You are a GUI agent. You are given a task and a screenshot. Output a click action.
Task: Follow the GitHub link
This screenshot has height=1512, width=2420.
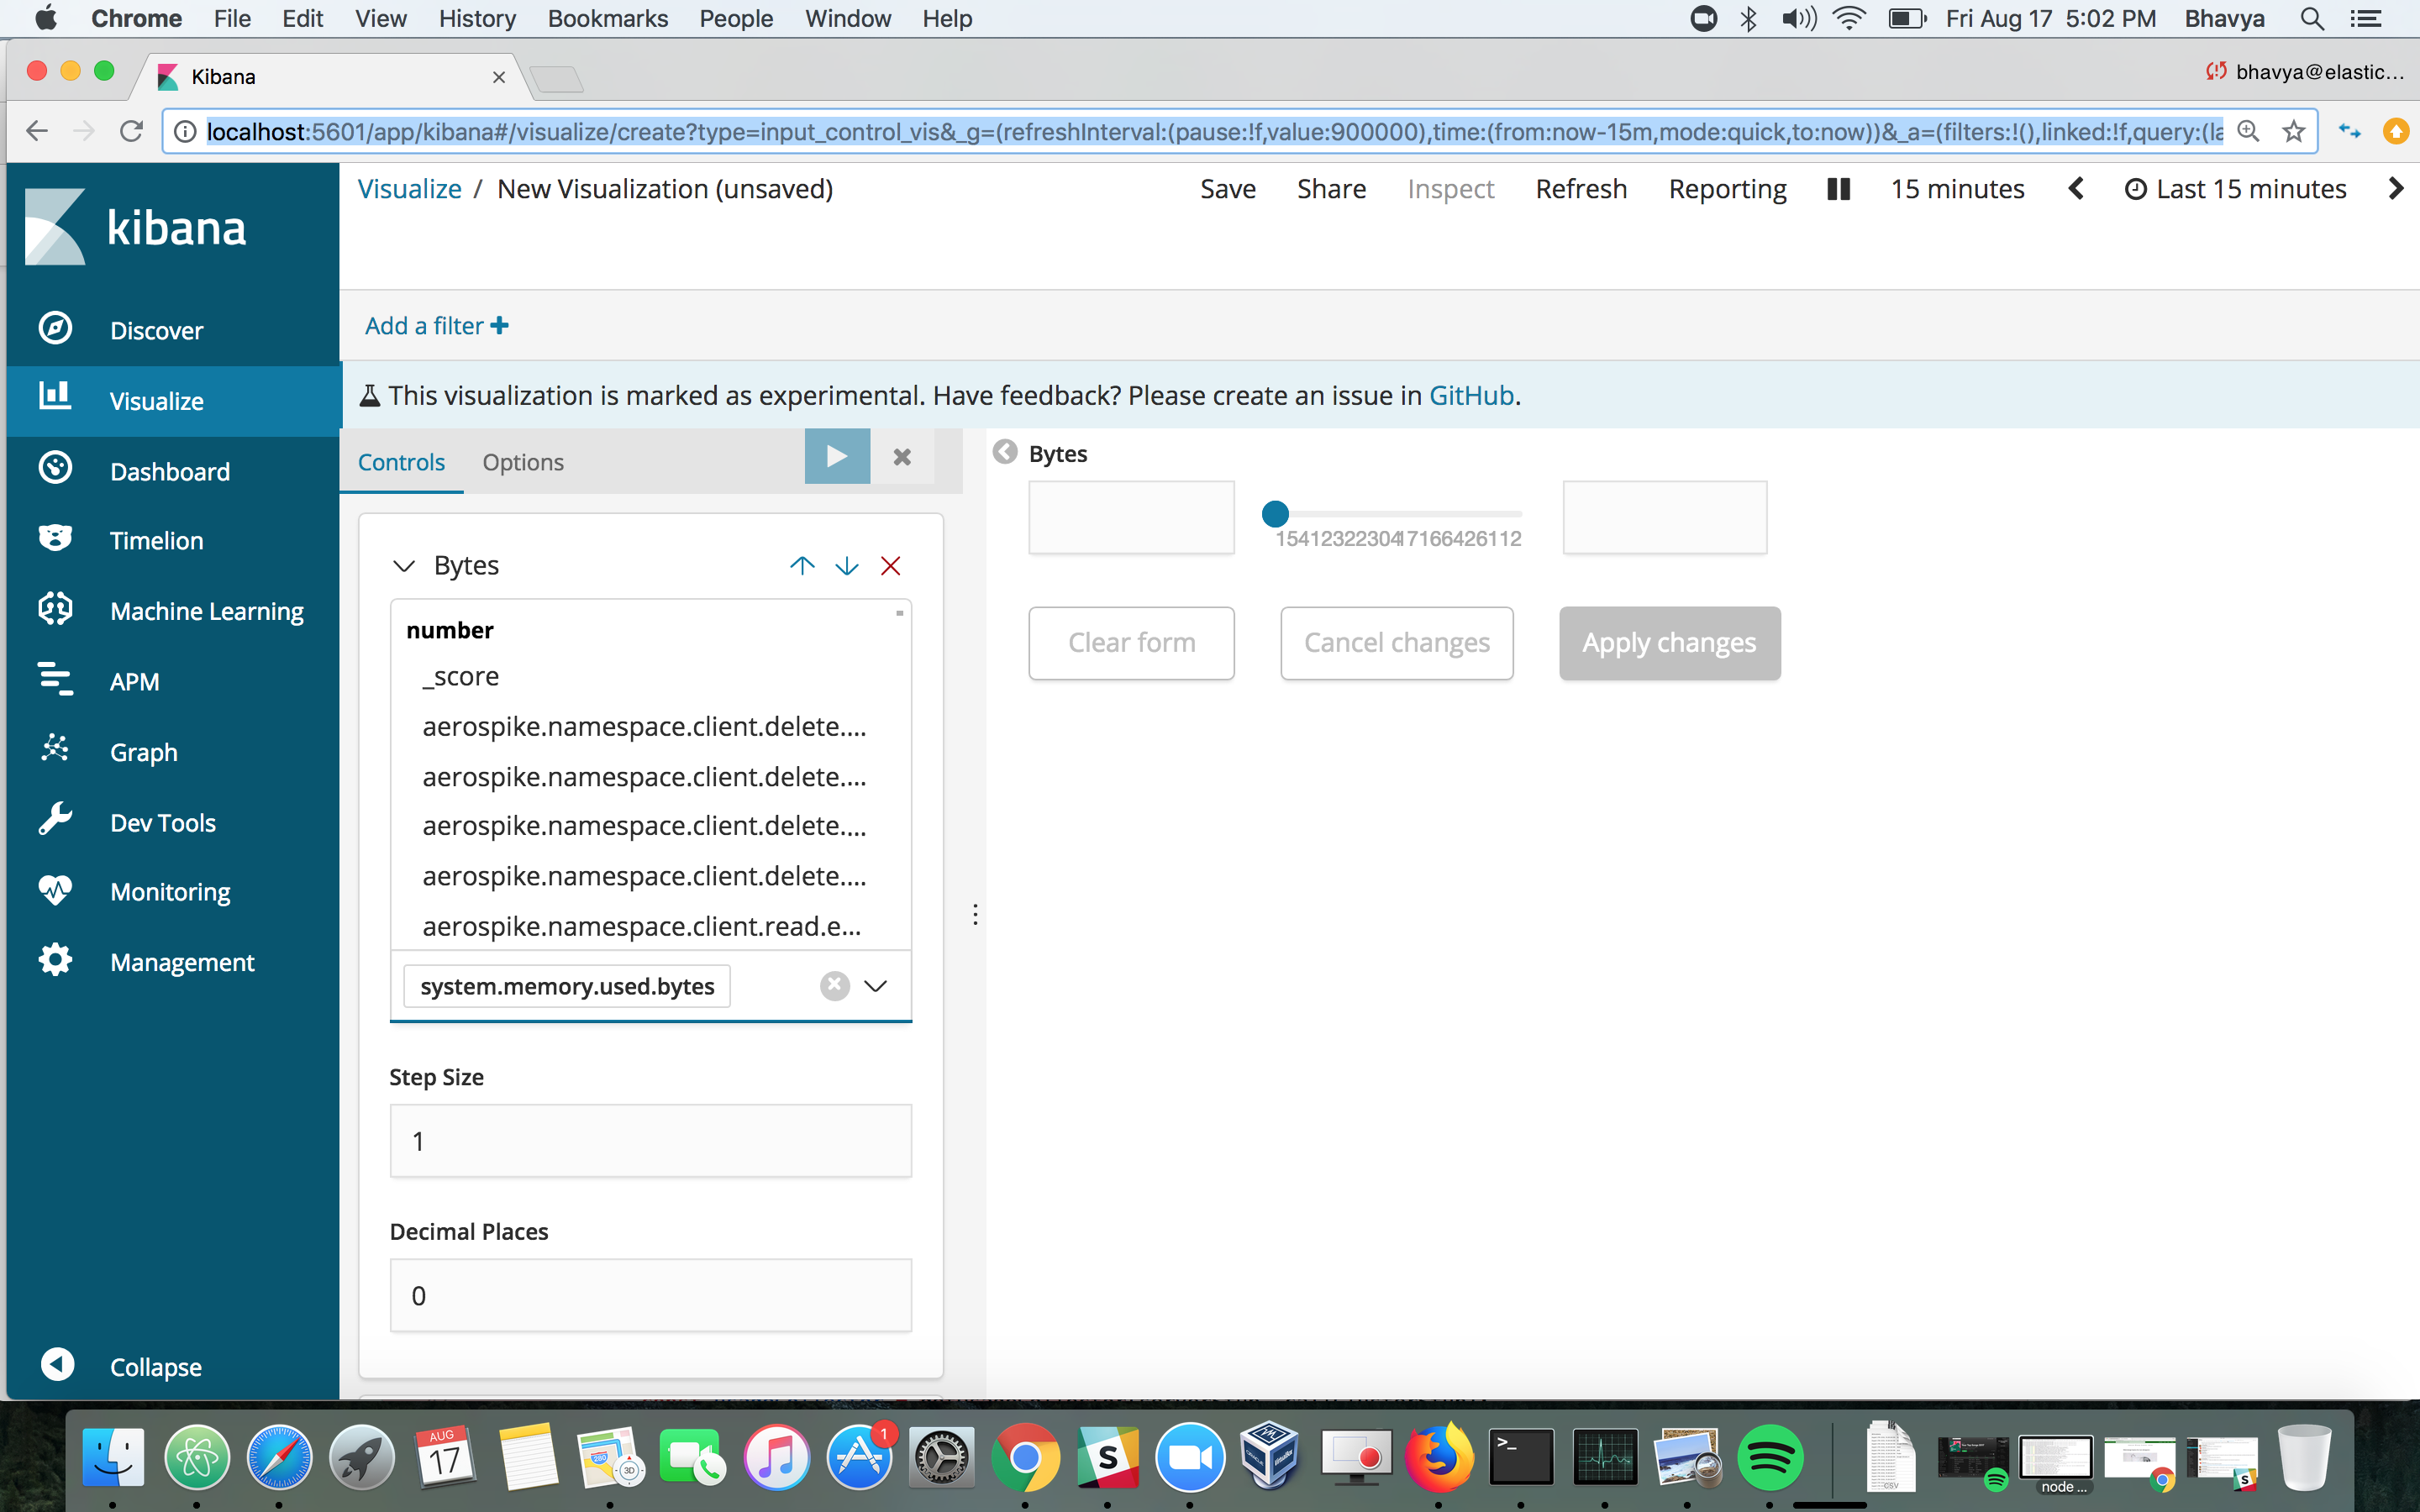click(x=1471, y=396)
